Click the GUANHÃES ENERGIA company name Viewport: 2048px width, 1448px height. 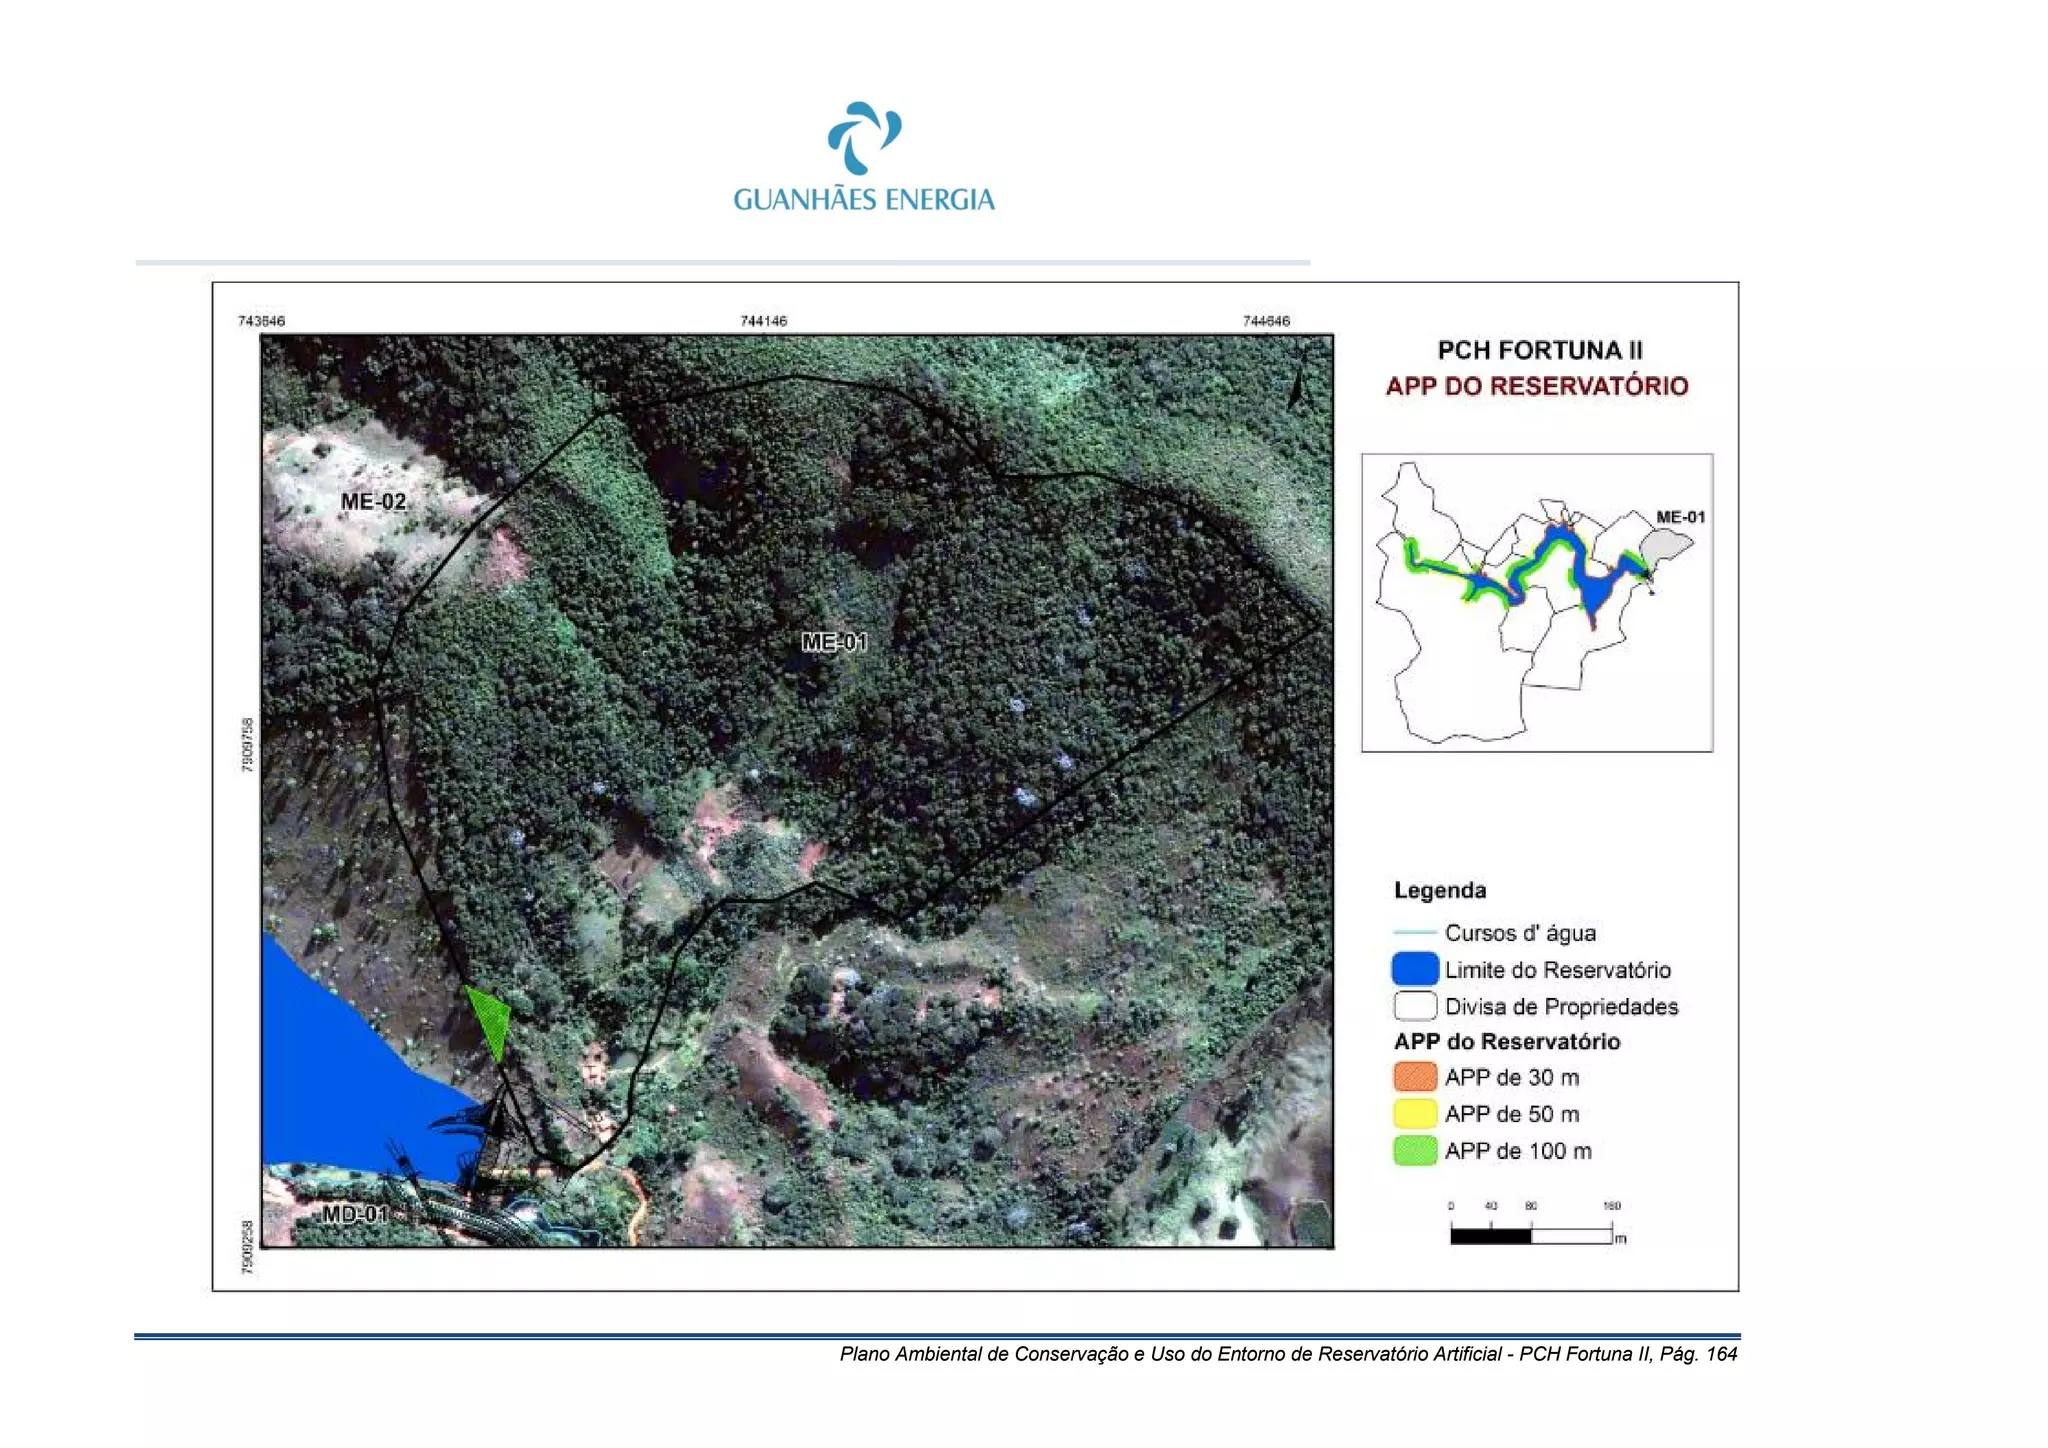coord(864,199)
